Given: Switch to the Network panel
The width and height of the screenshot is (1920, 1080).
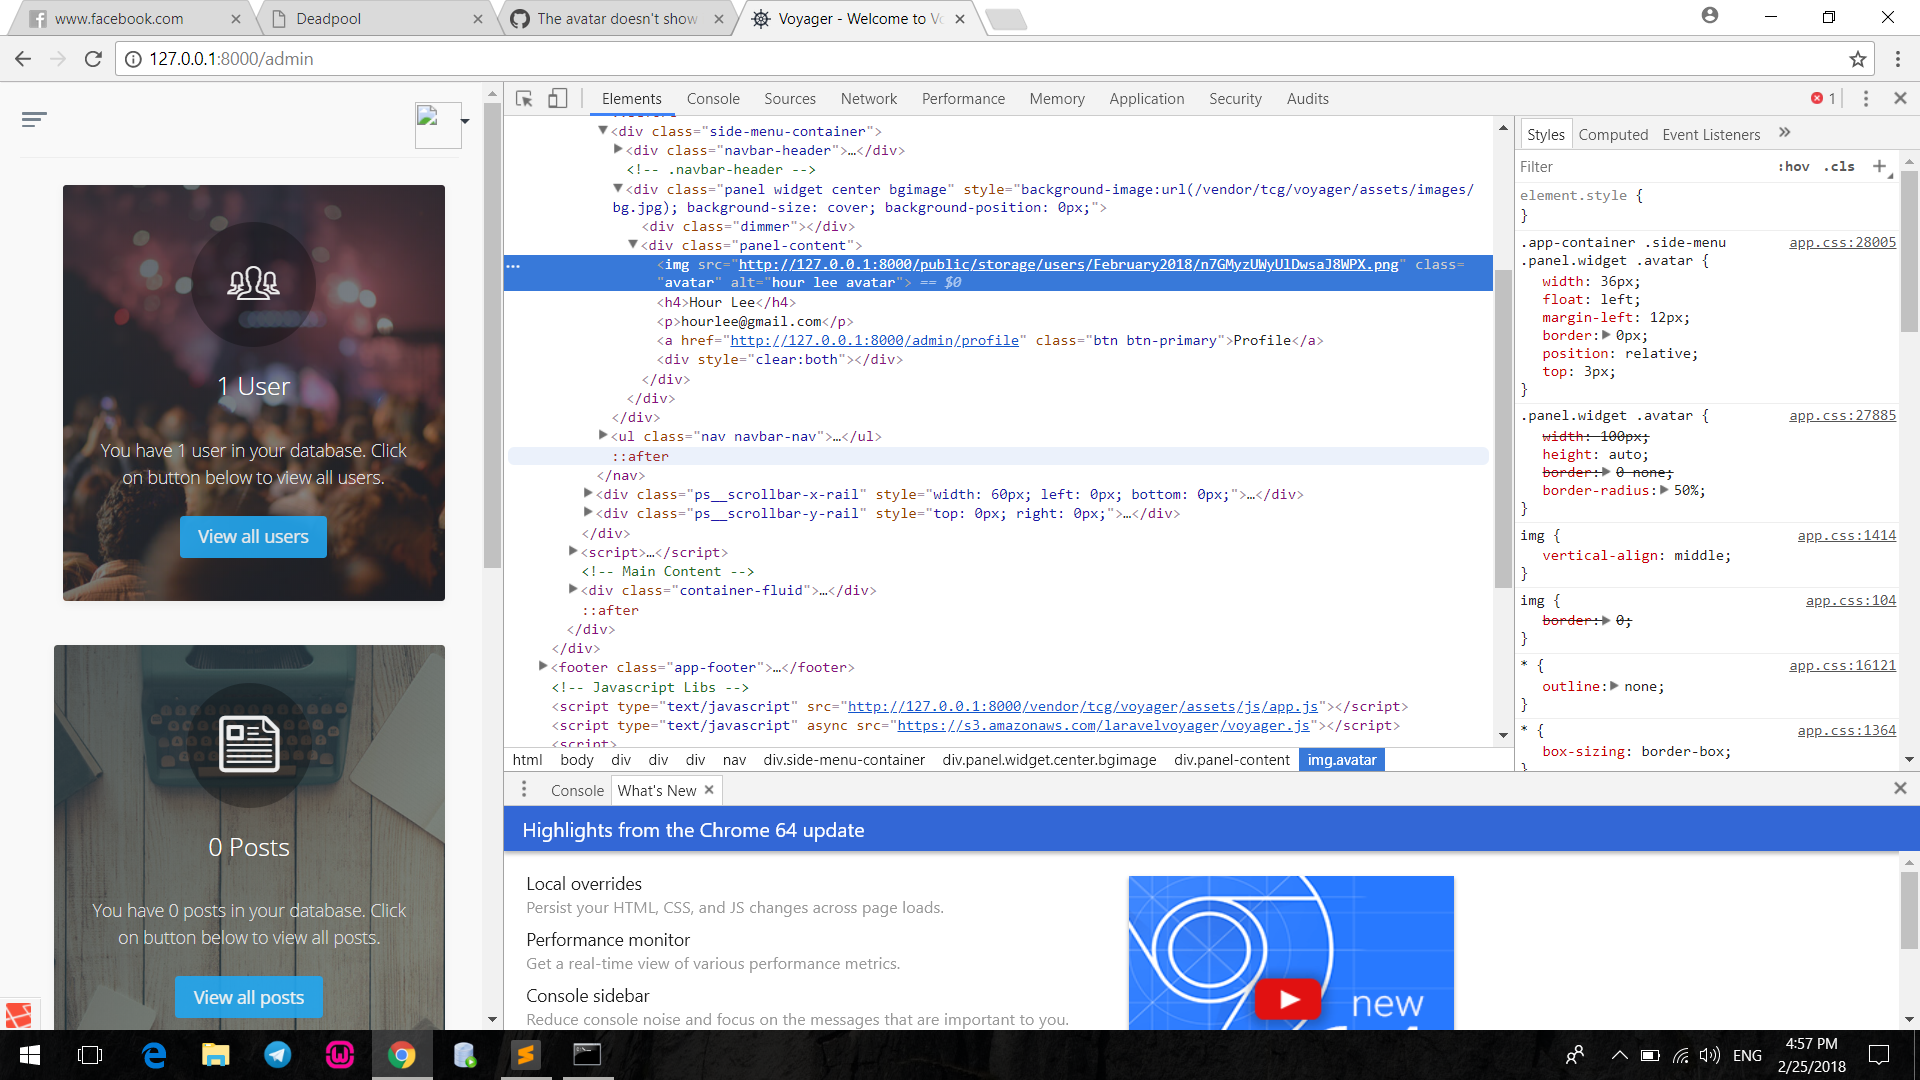Looking at the screenshot, I should 868,98.
